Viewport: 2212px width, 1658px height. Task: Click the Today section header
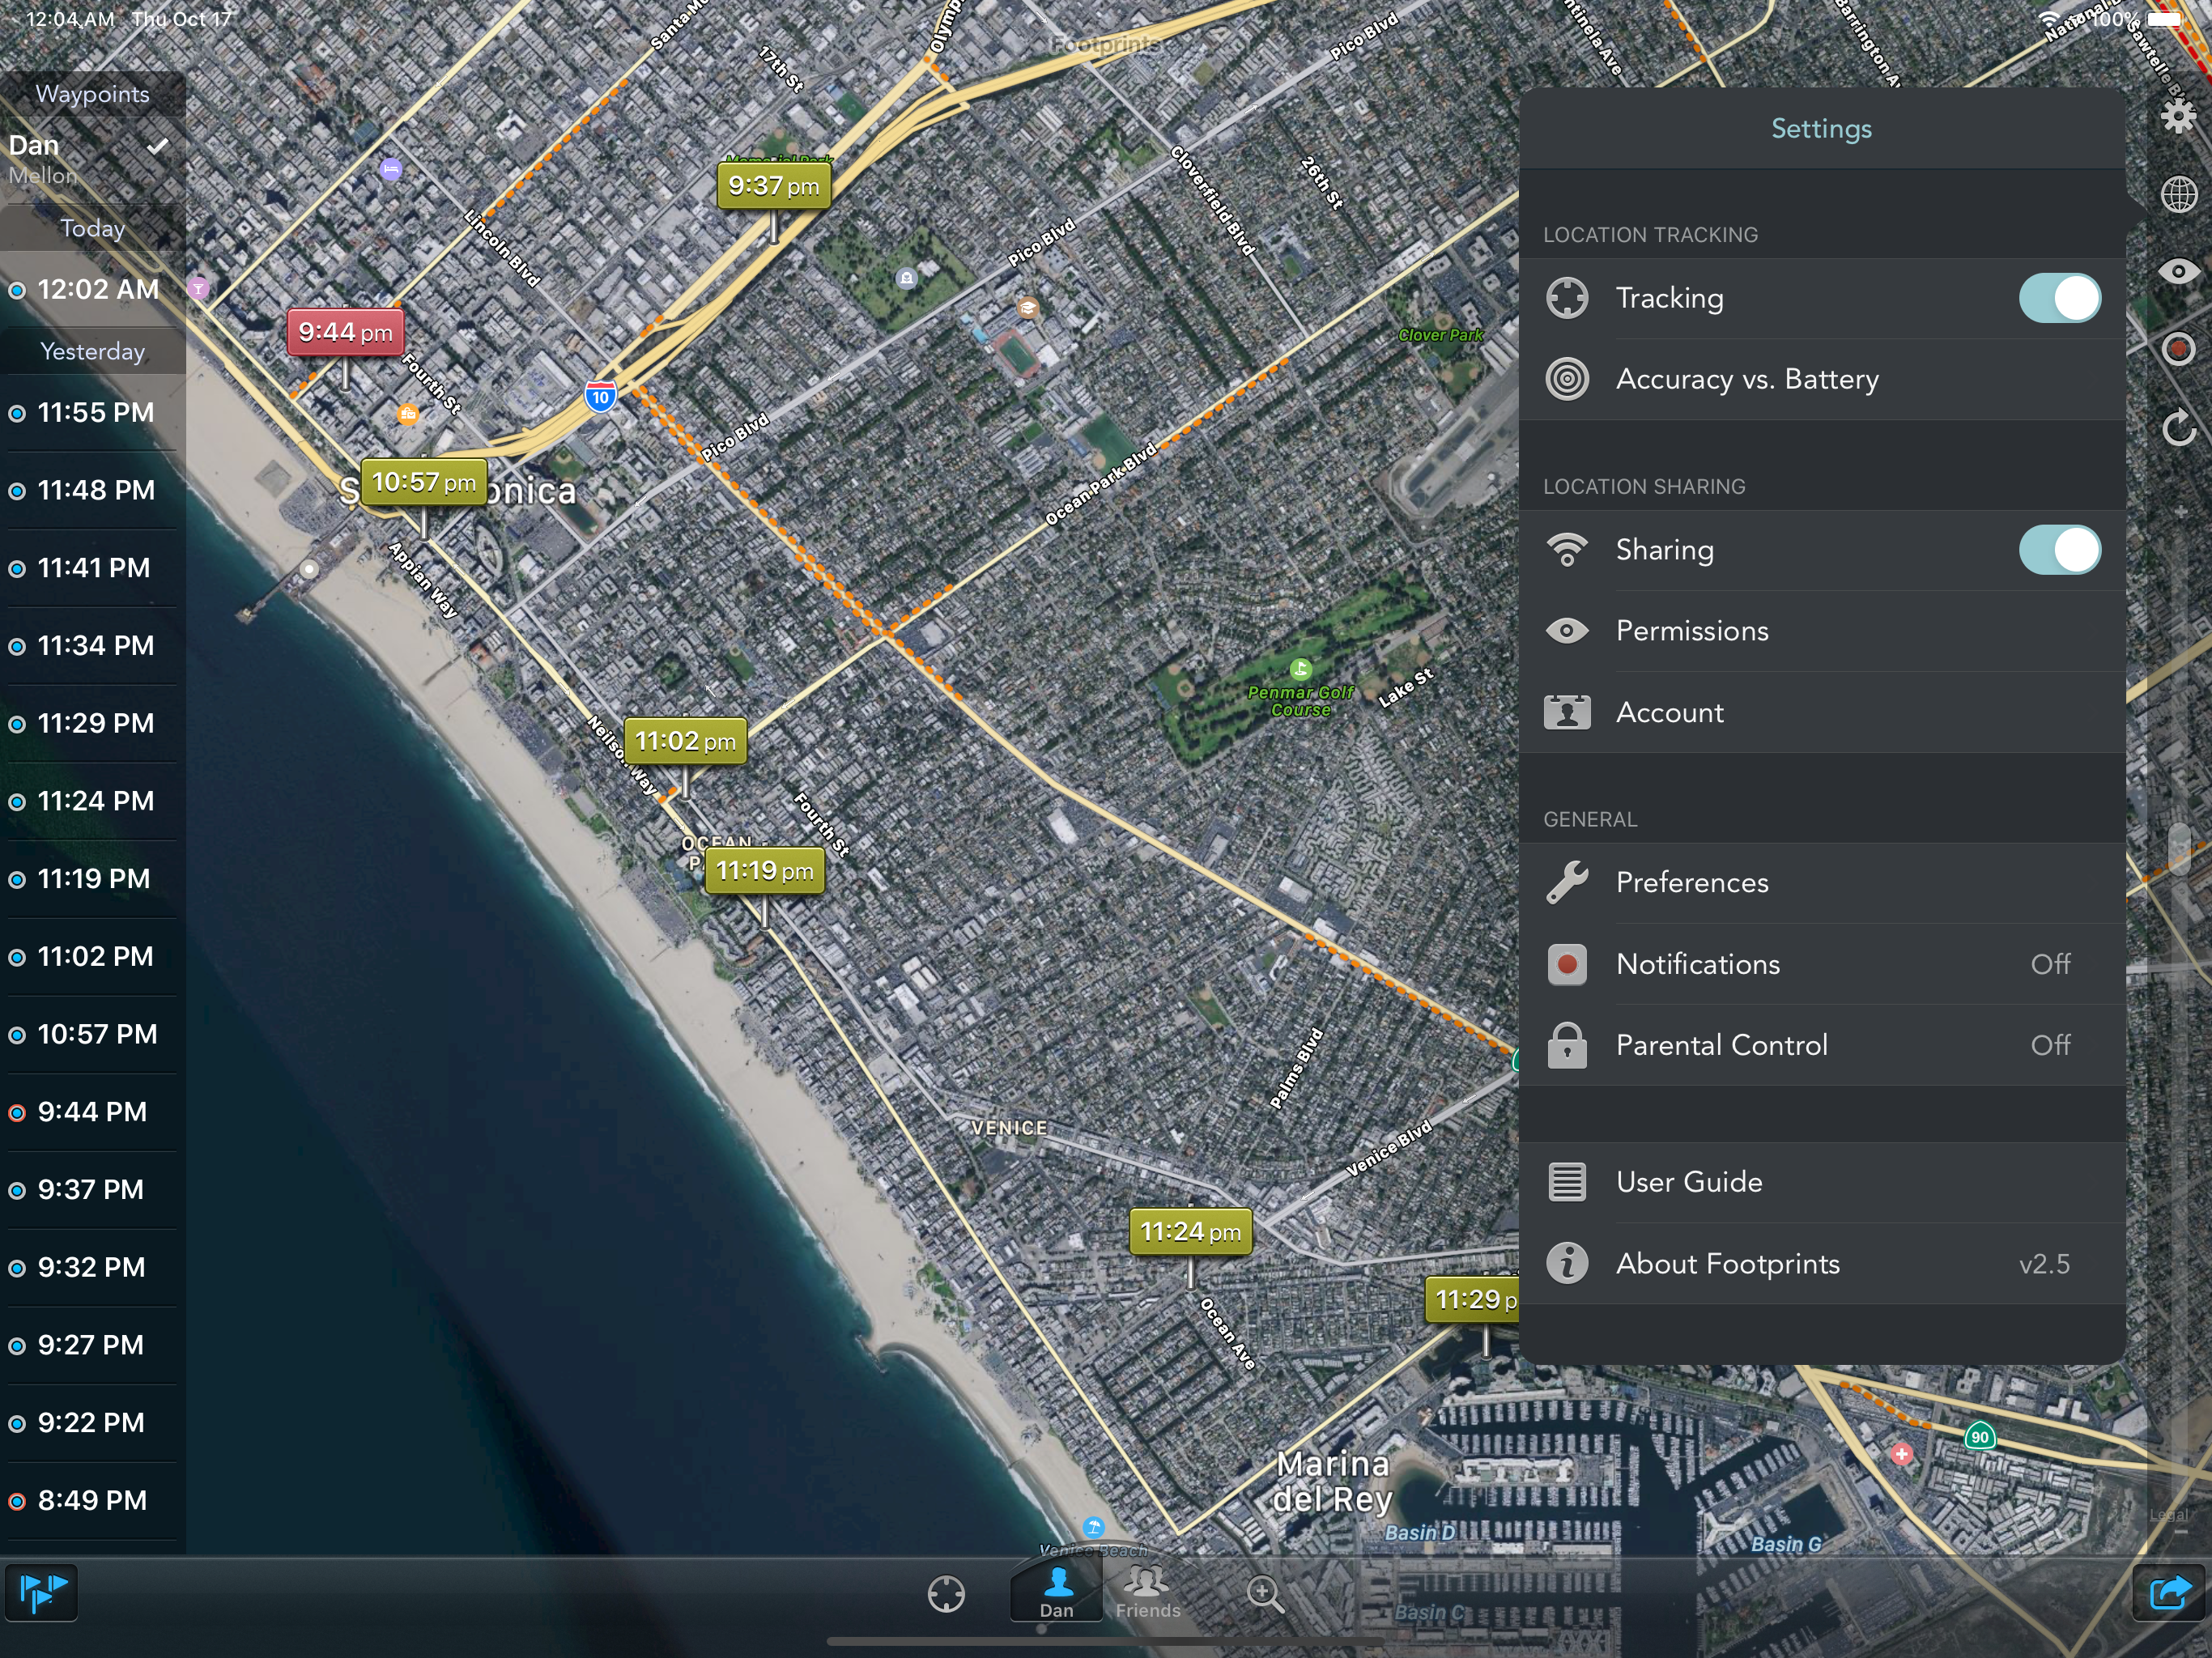93,229
